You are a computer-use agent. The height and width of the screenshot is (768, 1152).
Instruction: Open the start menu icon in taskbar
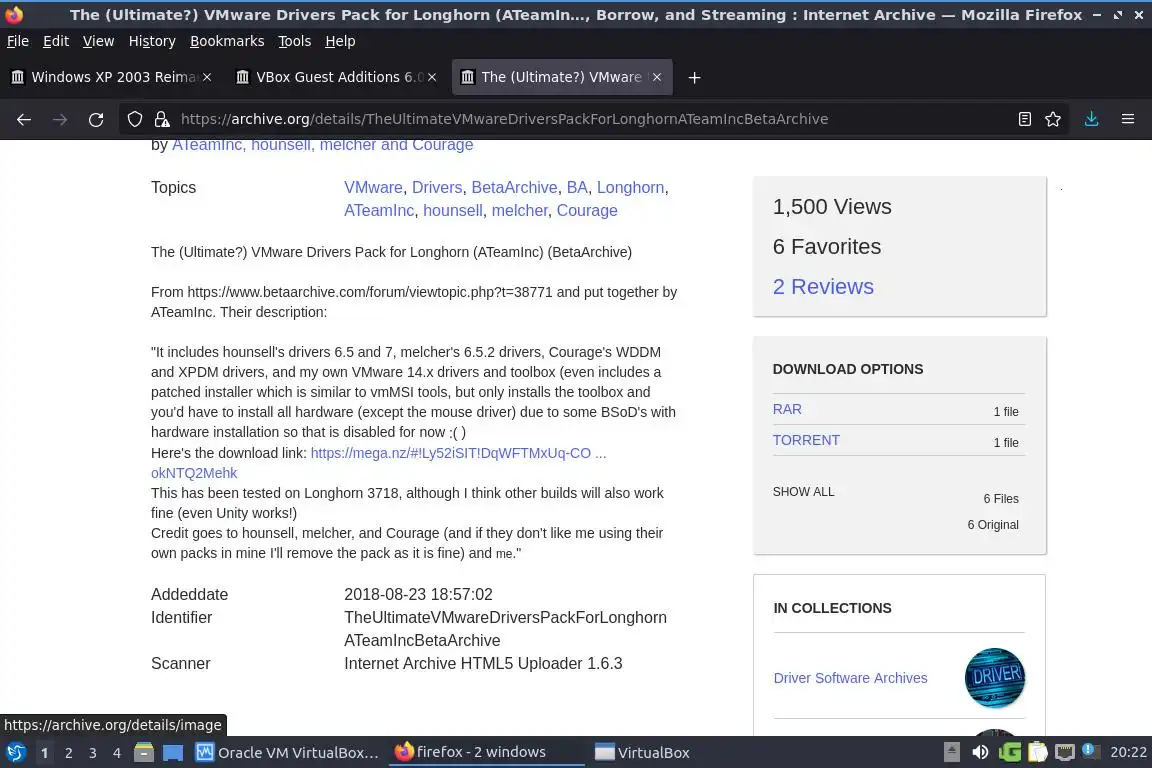tap(15, 753)
